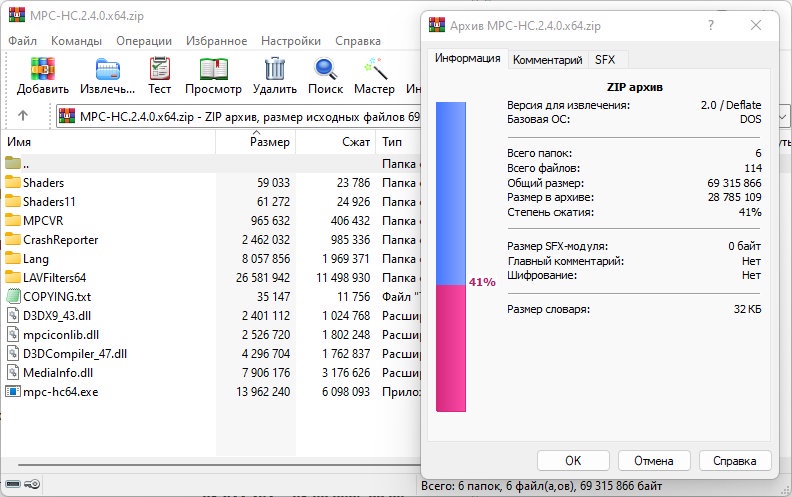Sort by the Имя column header
Image resolution: width=792 pixels, height=497 pixels.
pyautogui.click(x=108, y=142)
